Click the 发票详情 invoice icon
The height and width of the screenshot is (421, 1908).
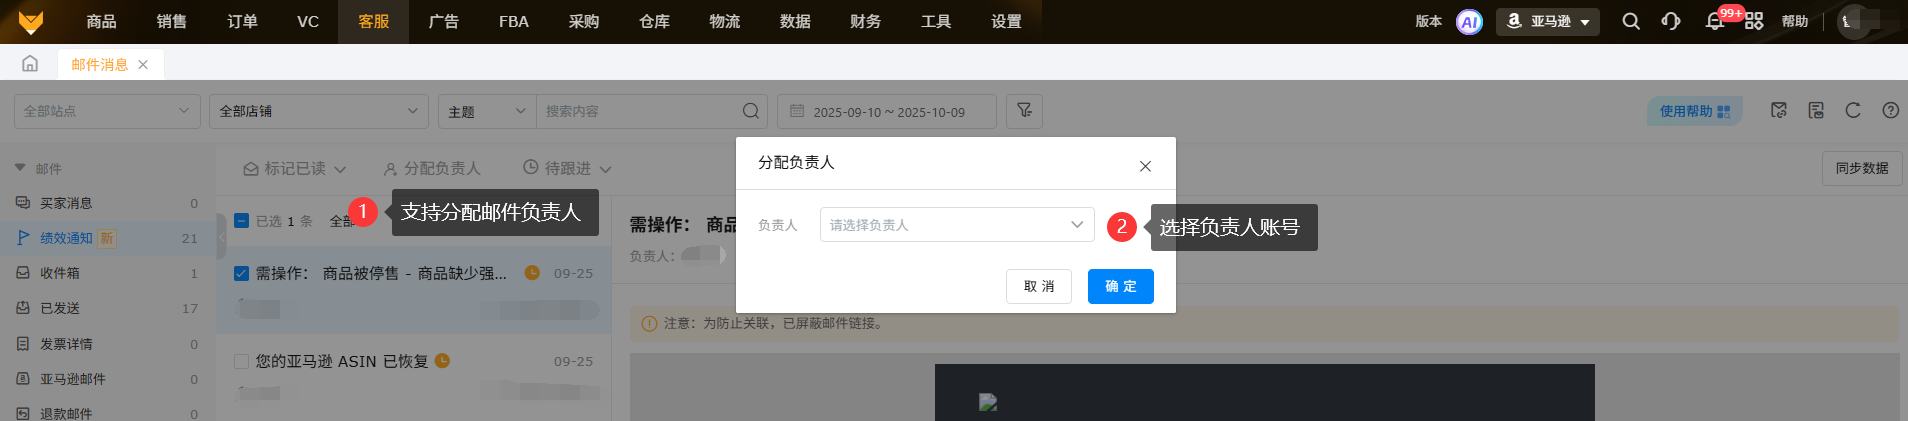click(23, 344)
